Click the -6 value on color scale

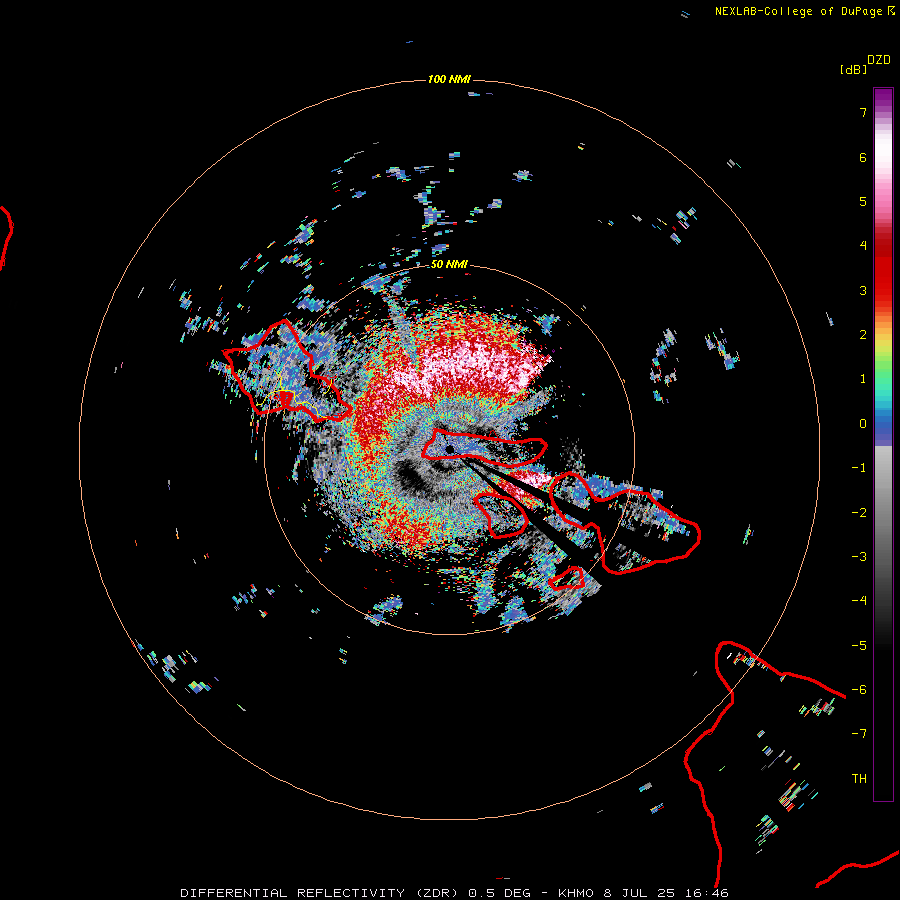pos(859,690)
